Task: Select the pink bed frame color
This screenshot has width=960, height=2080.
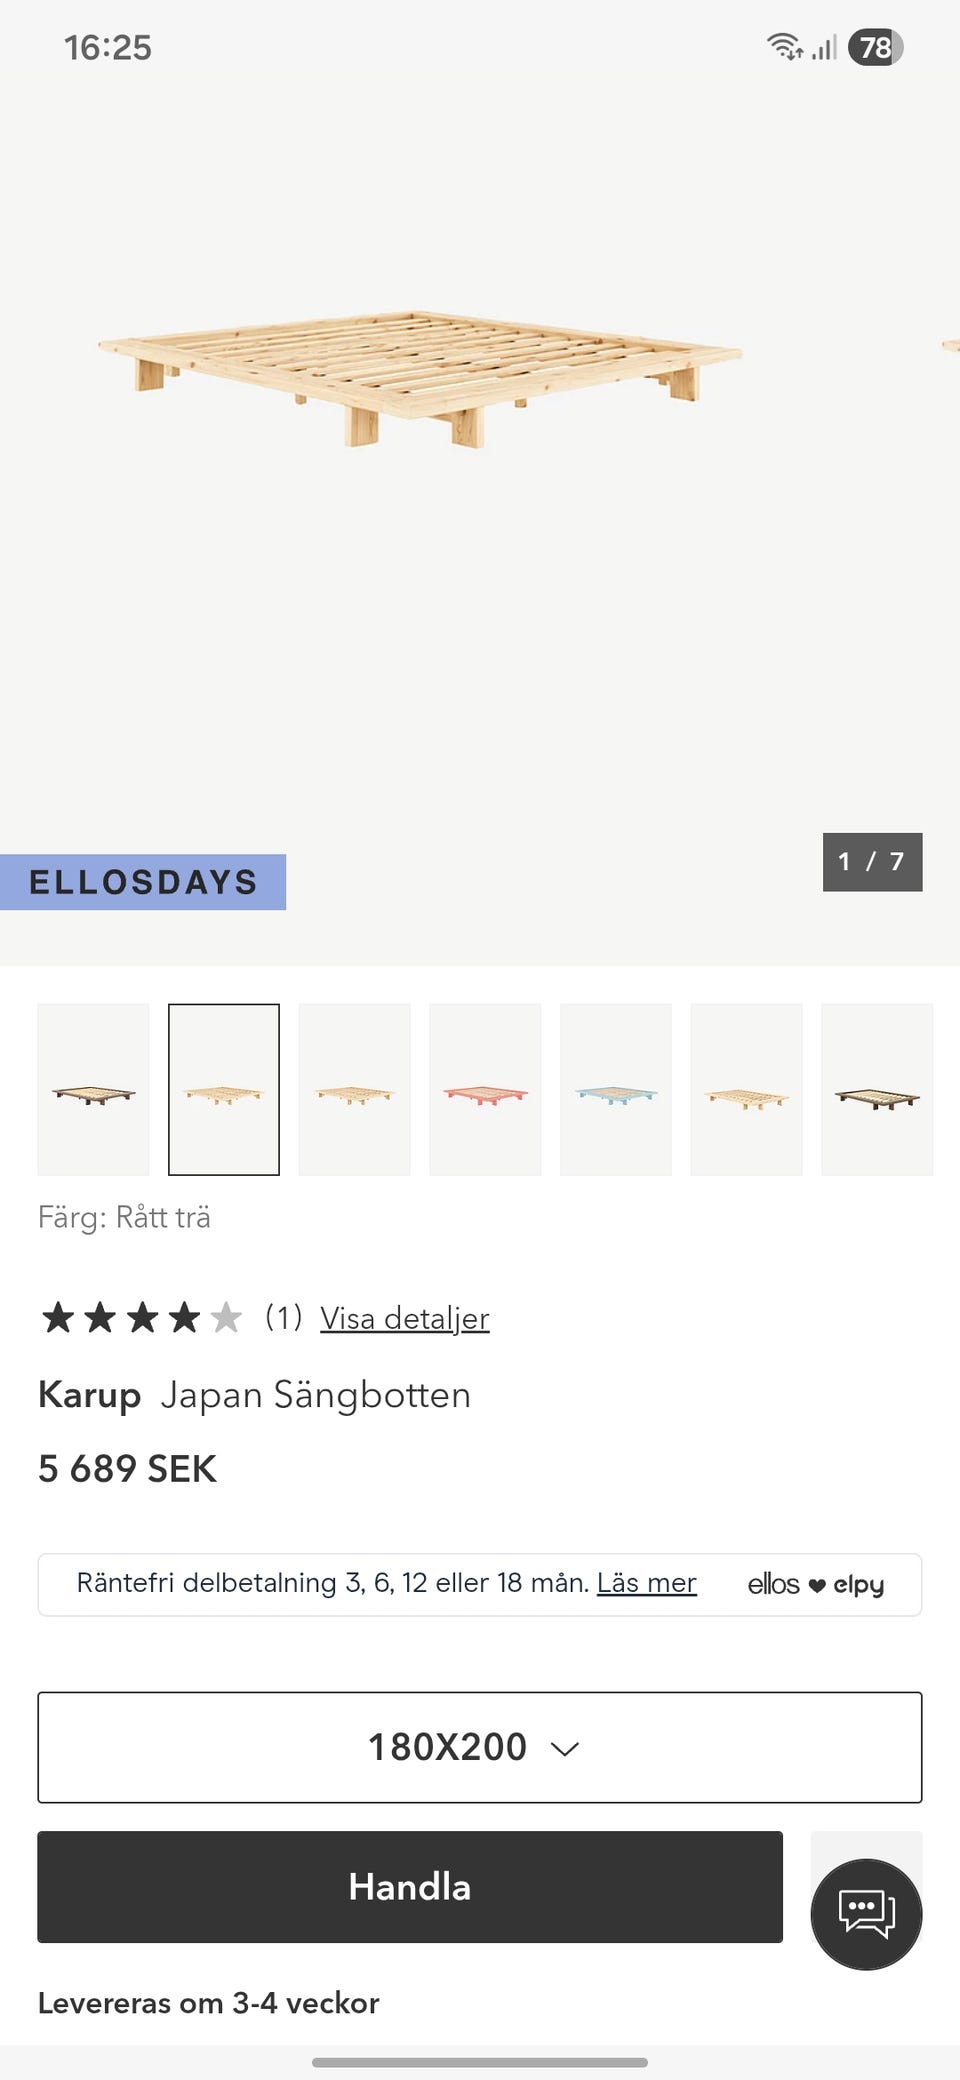Action: 485,1090
